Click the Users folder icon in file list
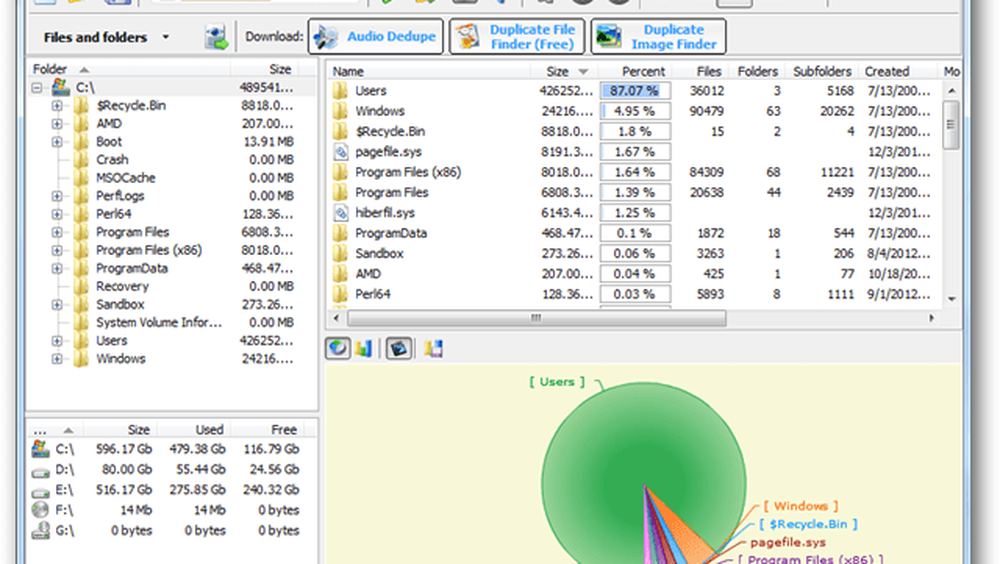The height and width of the screenshot is (564, 1000). point(340,91)
